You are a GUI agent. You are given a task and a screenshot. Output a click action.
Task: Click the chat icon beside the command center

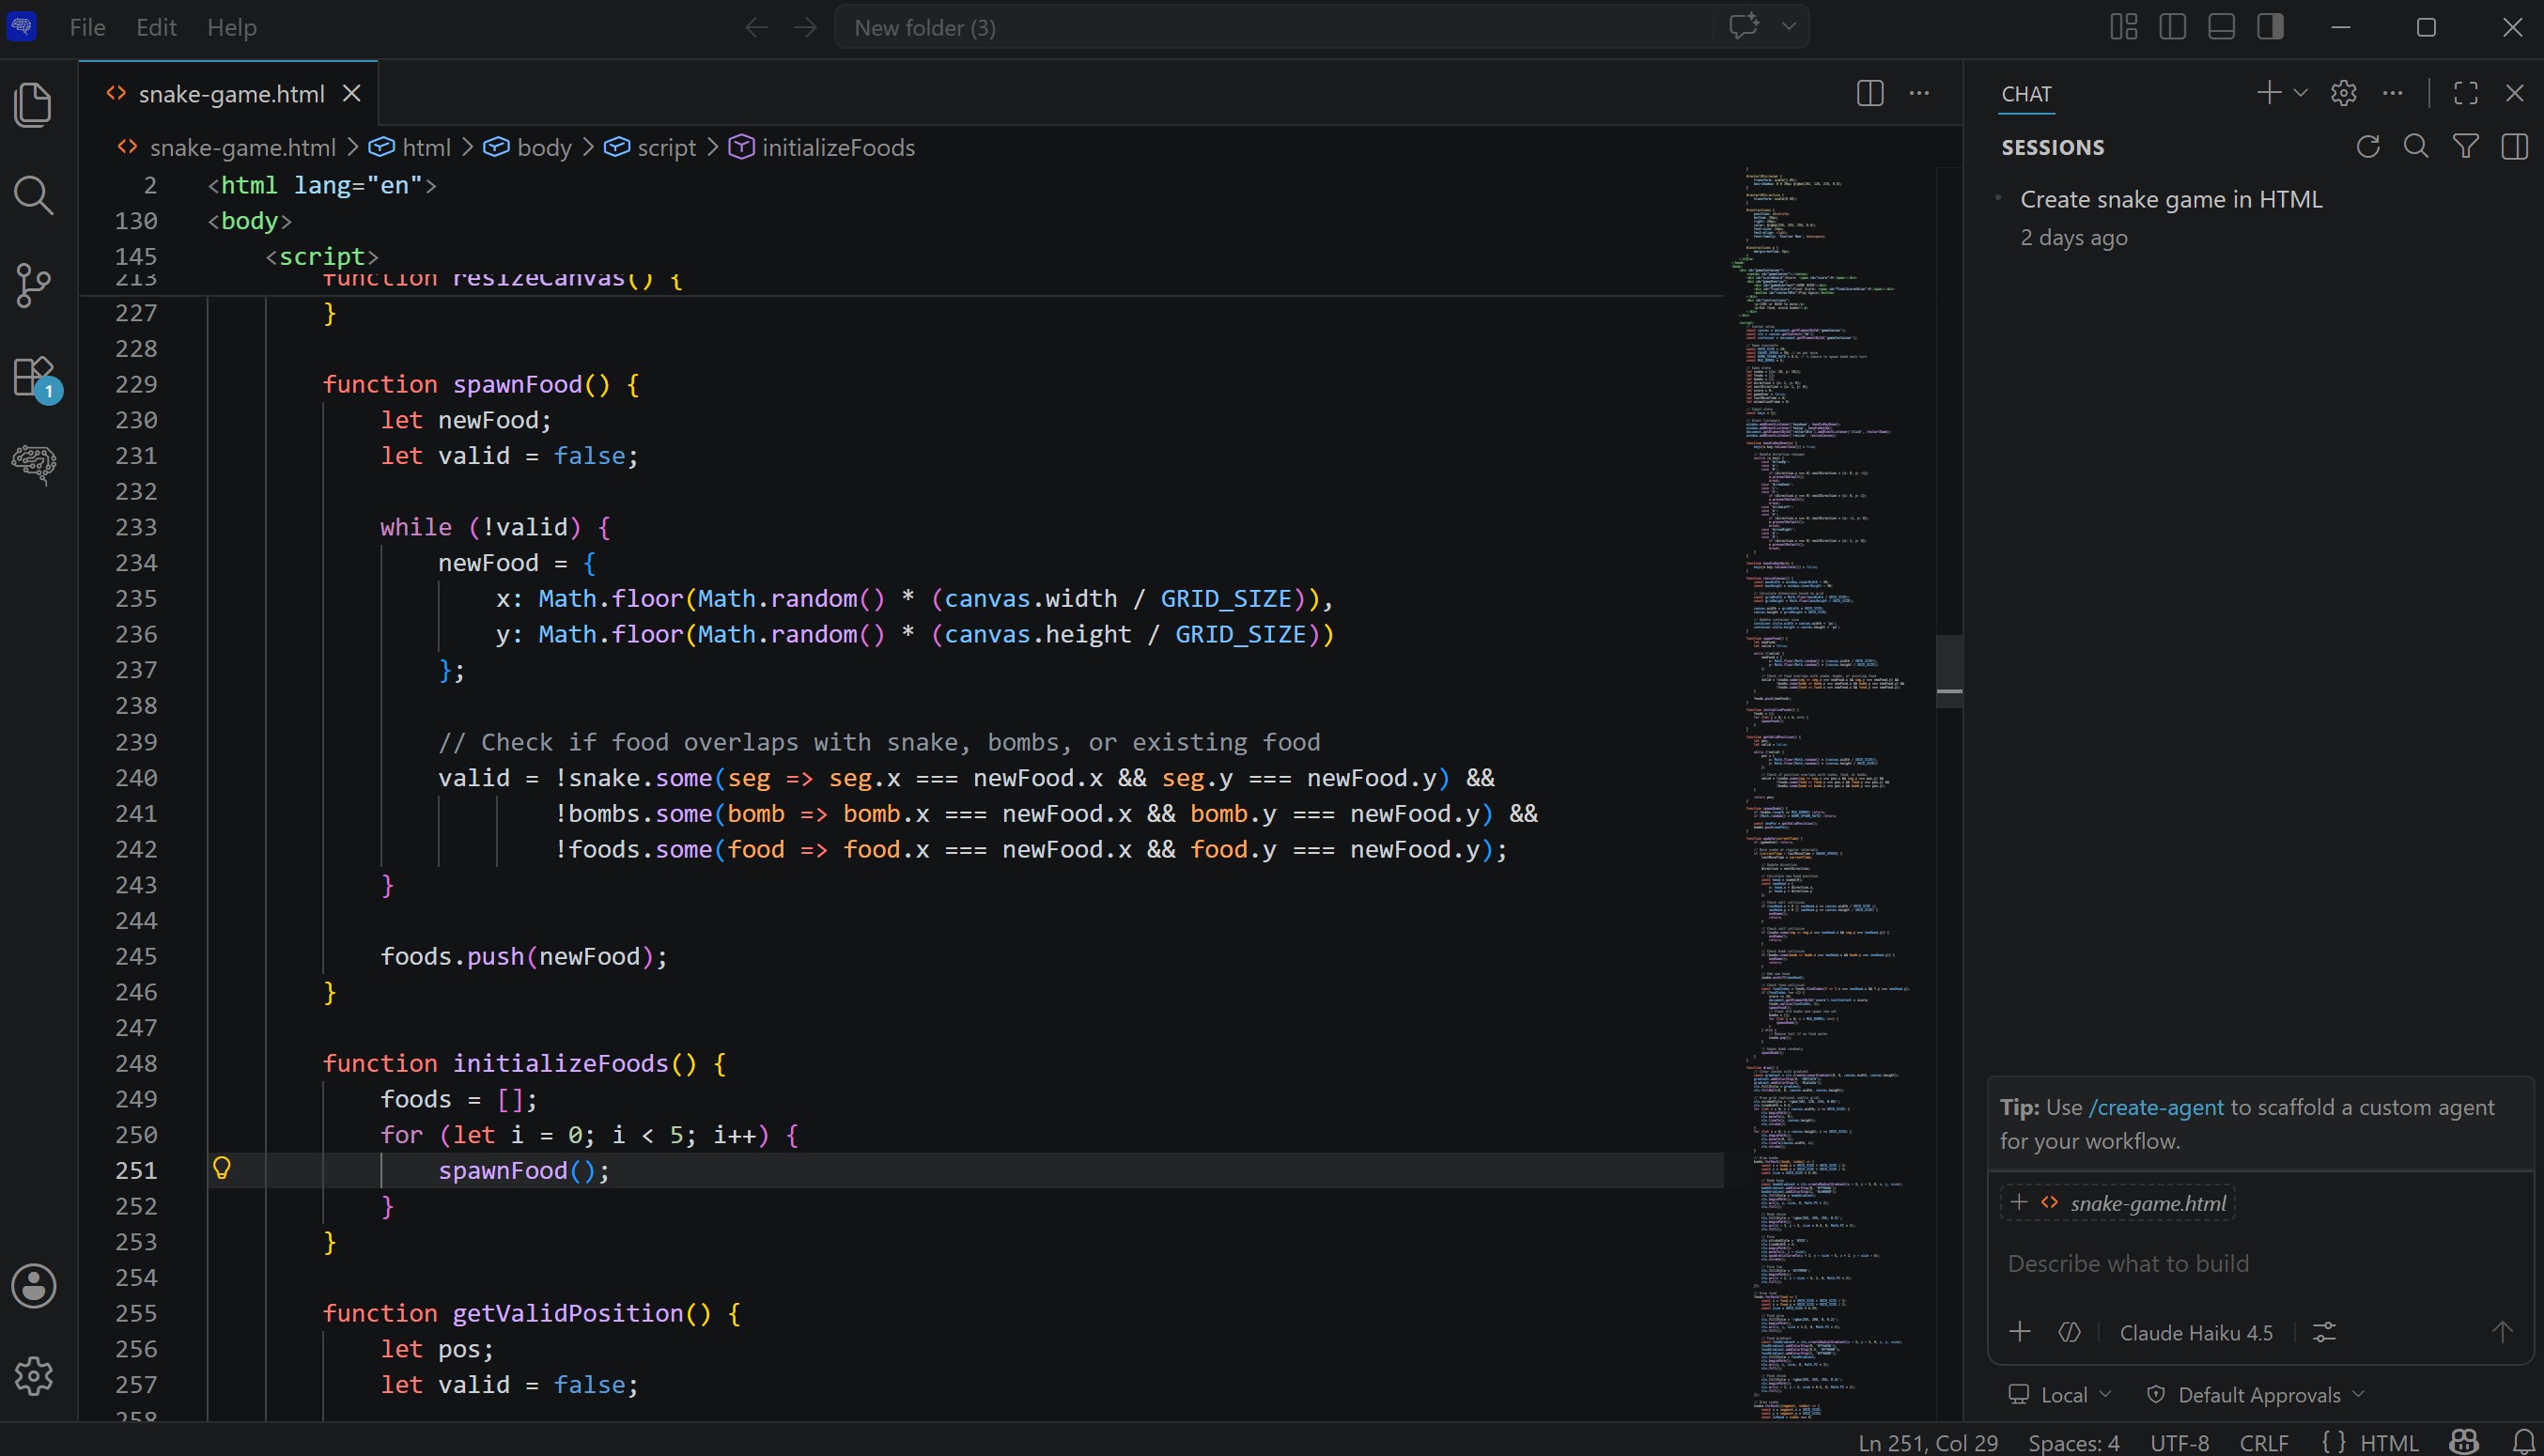pos(1744,26)
